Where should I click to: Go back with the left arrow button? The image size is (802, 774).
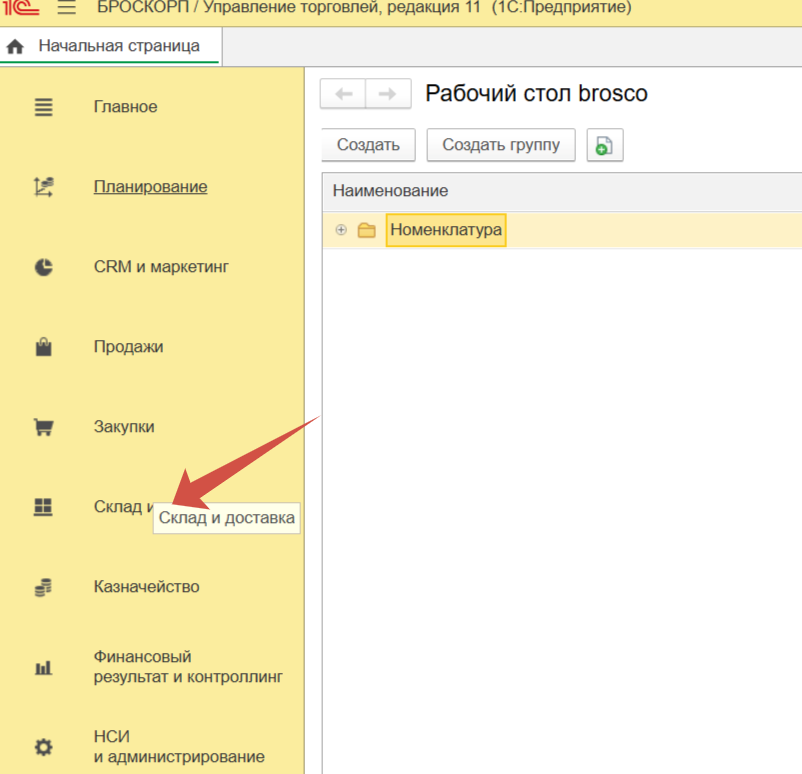pos(343,94)
